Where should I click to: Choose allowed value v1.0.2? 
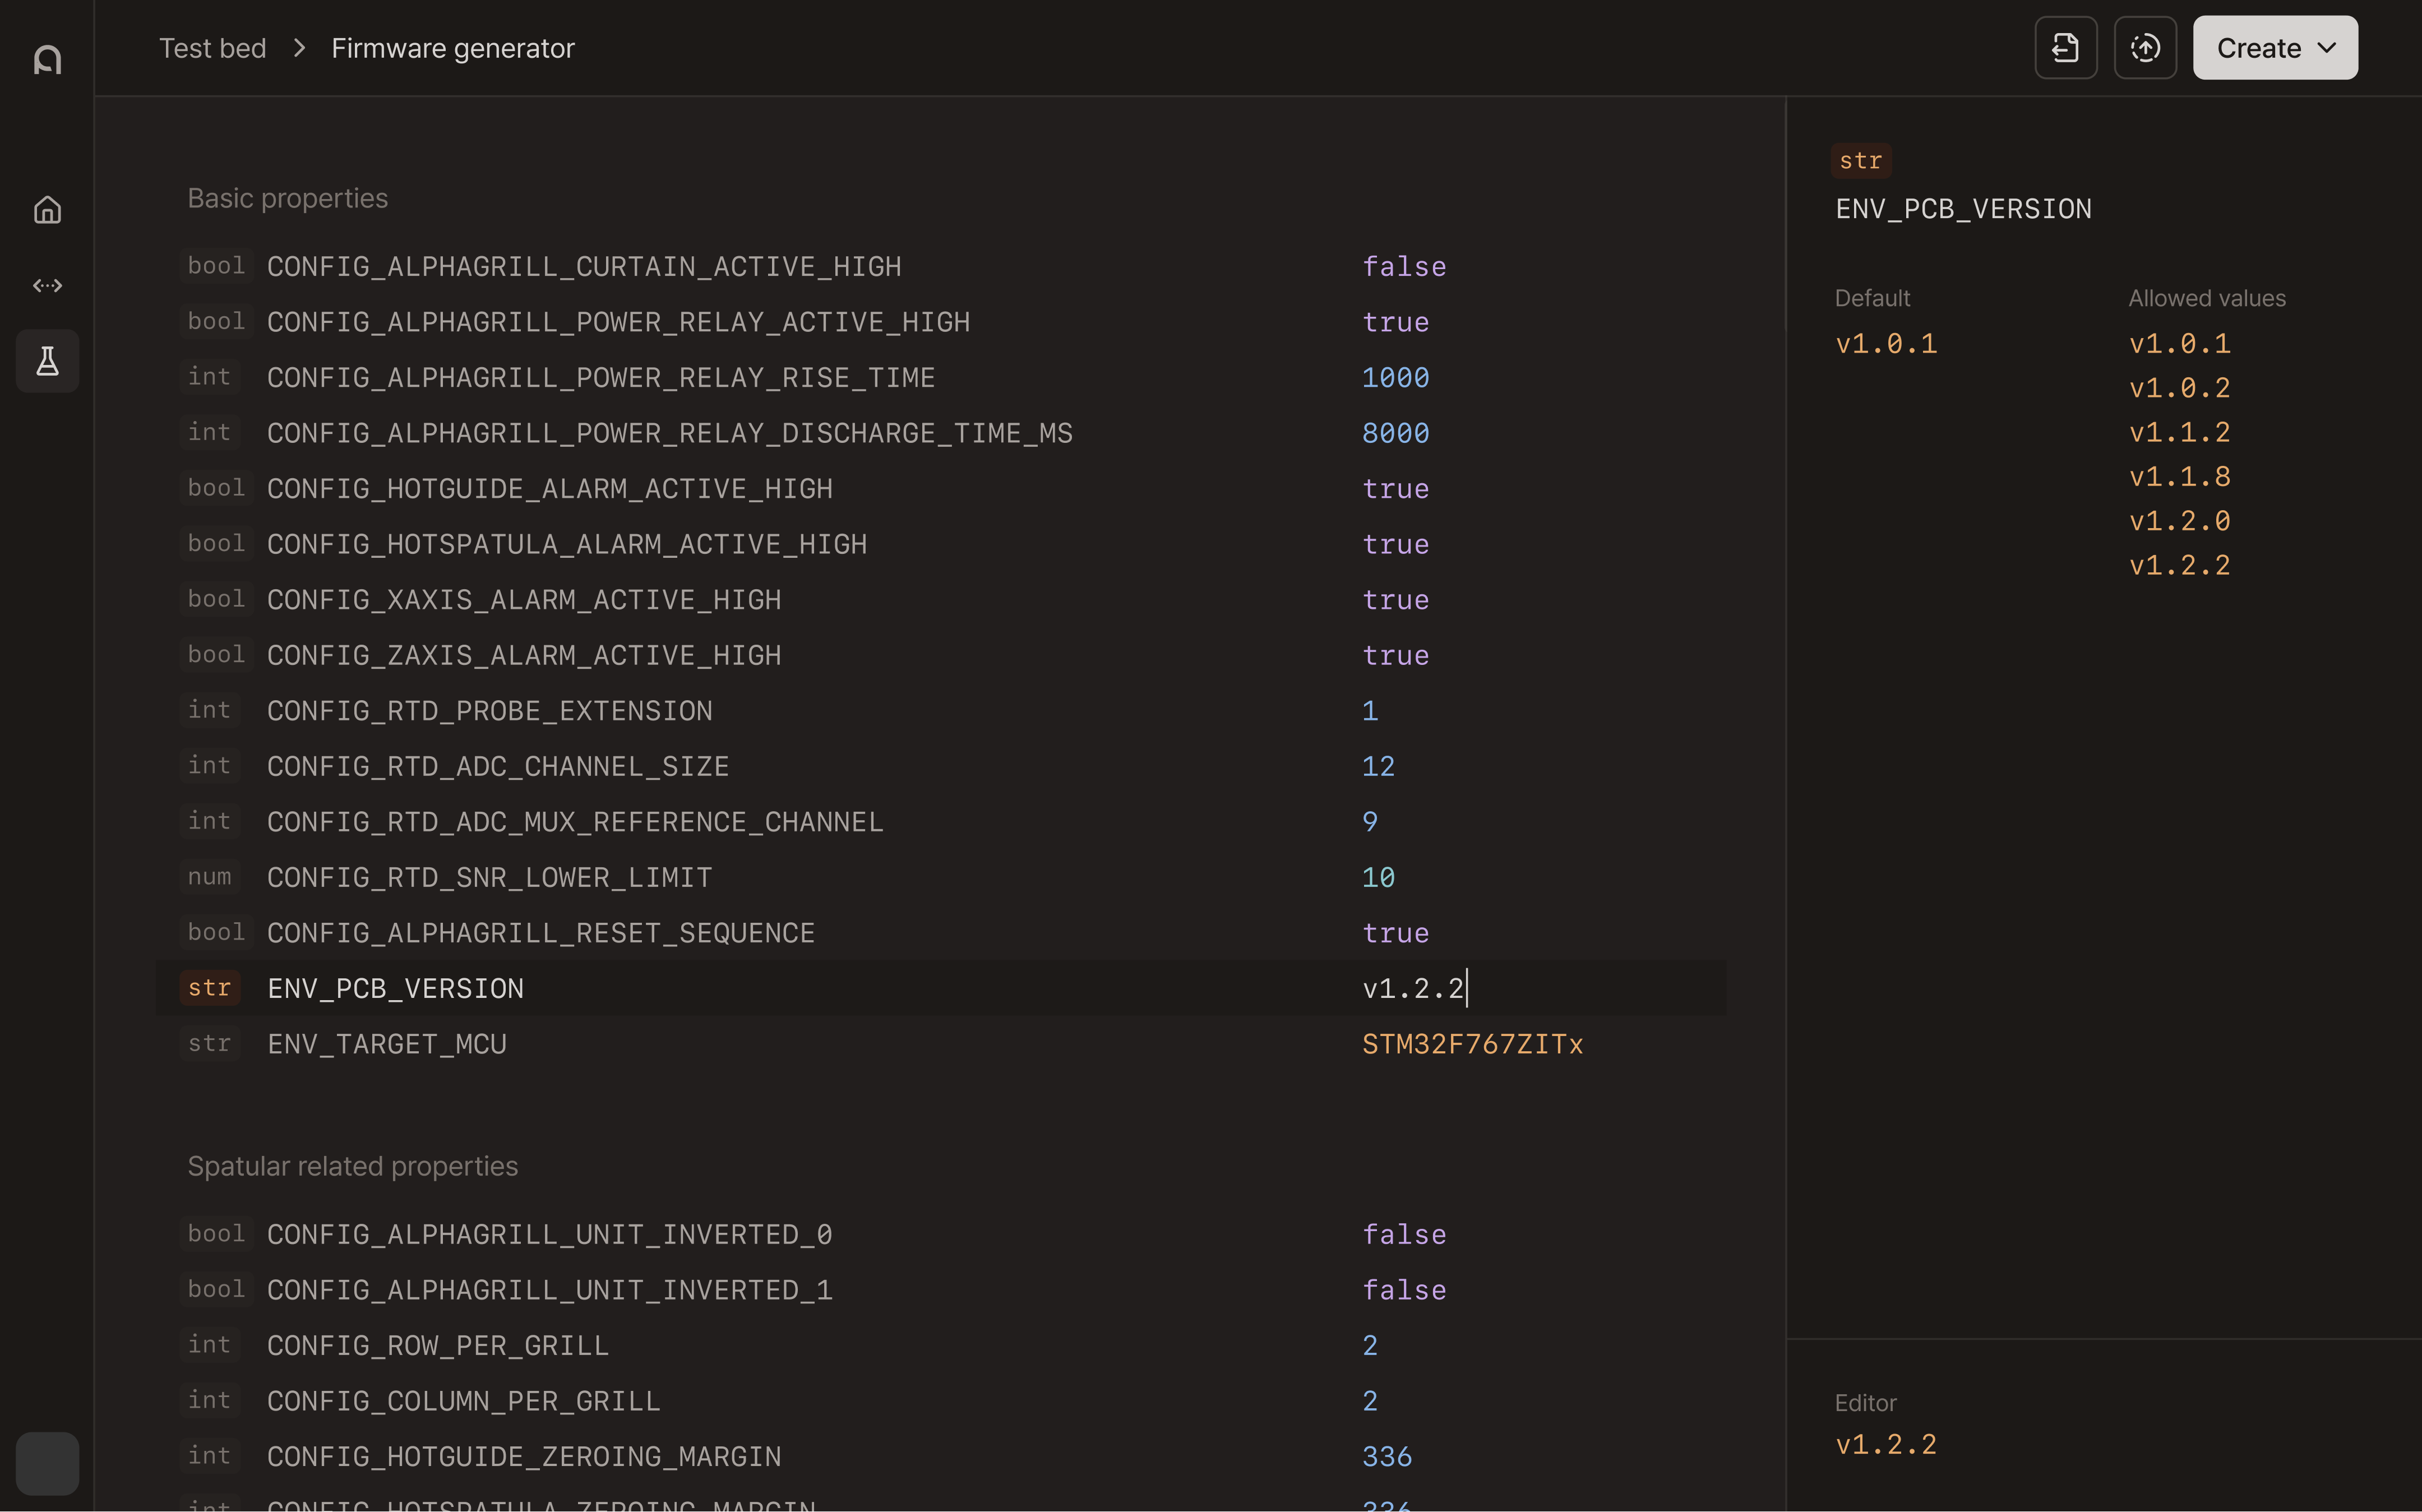click(2179, 388)
